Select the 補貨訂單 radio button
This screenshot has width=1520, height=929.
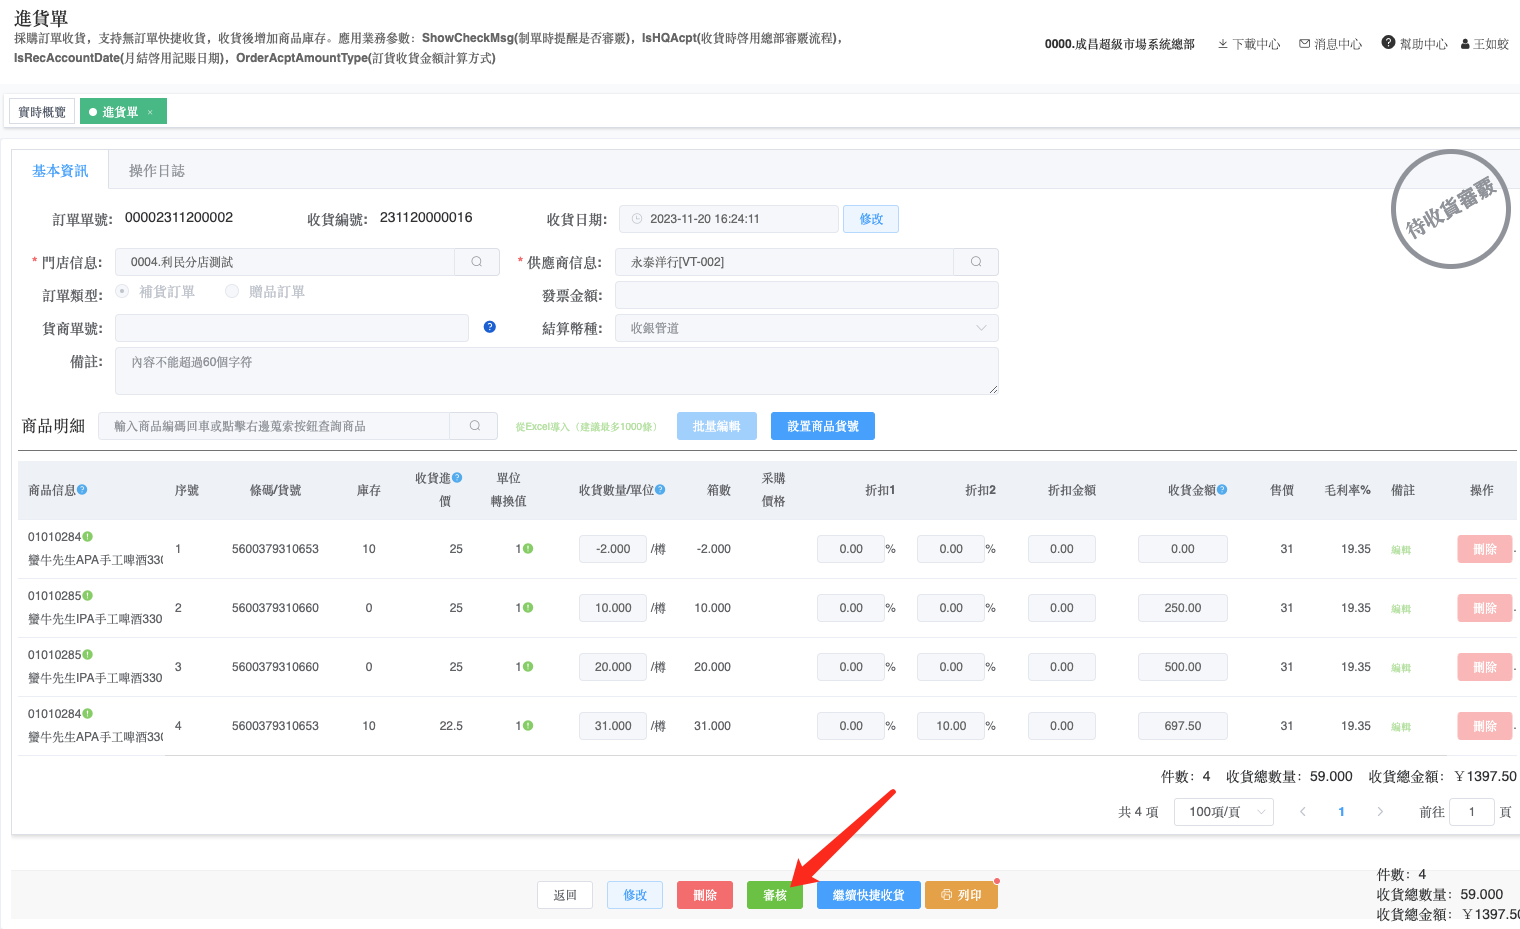123,291
